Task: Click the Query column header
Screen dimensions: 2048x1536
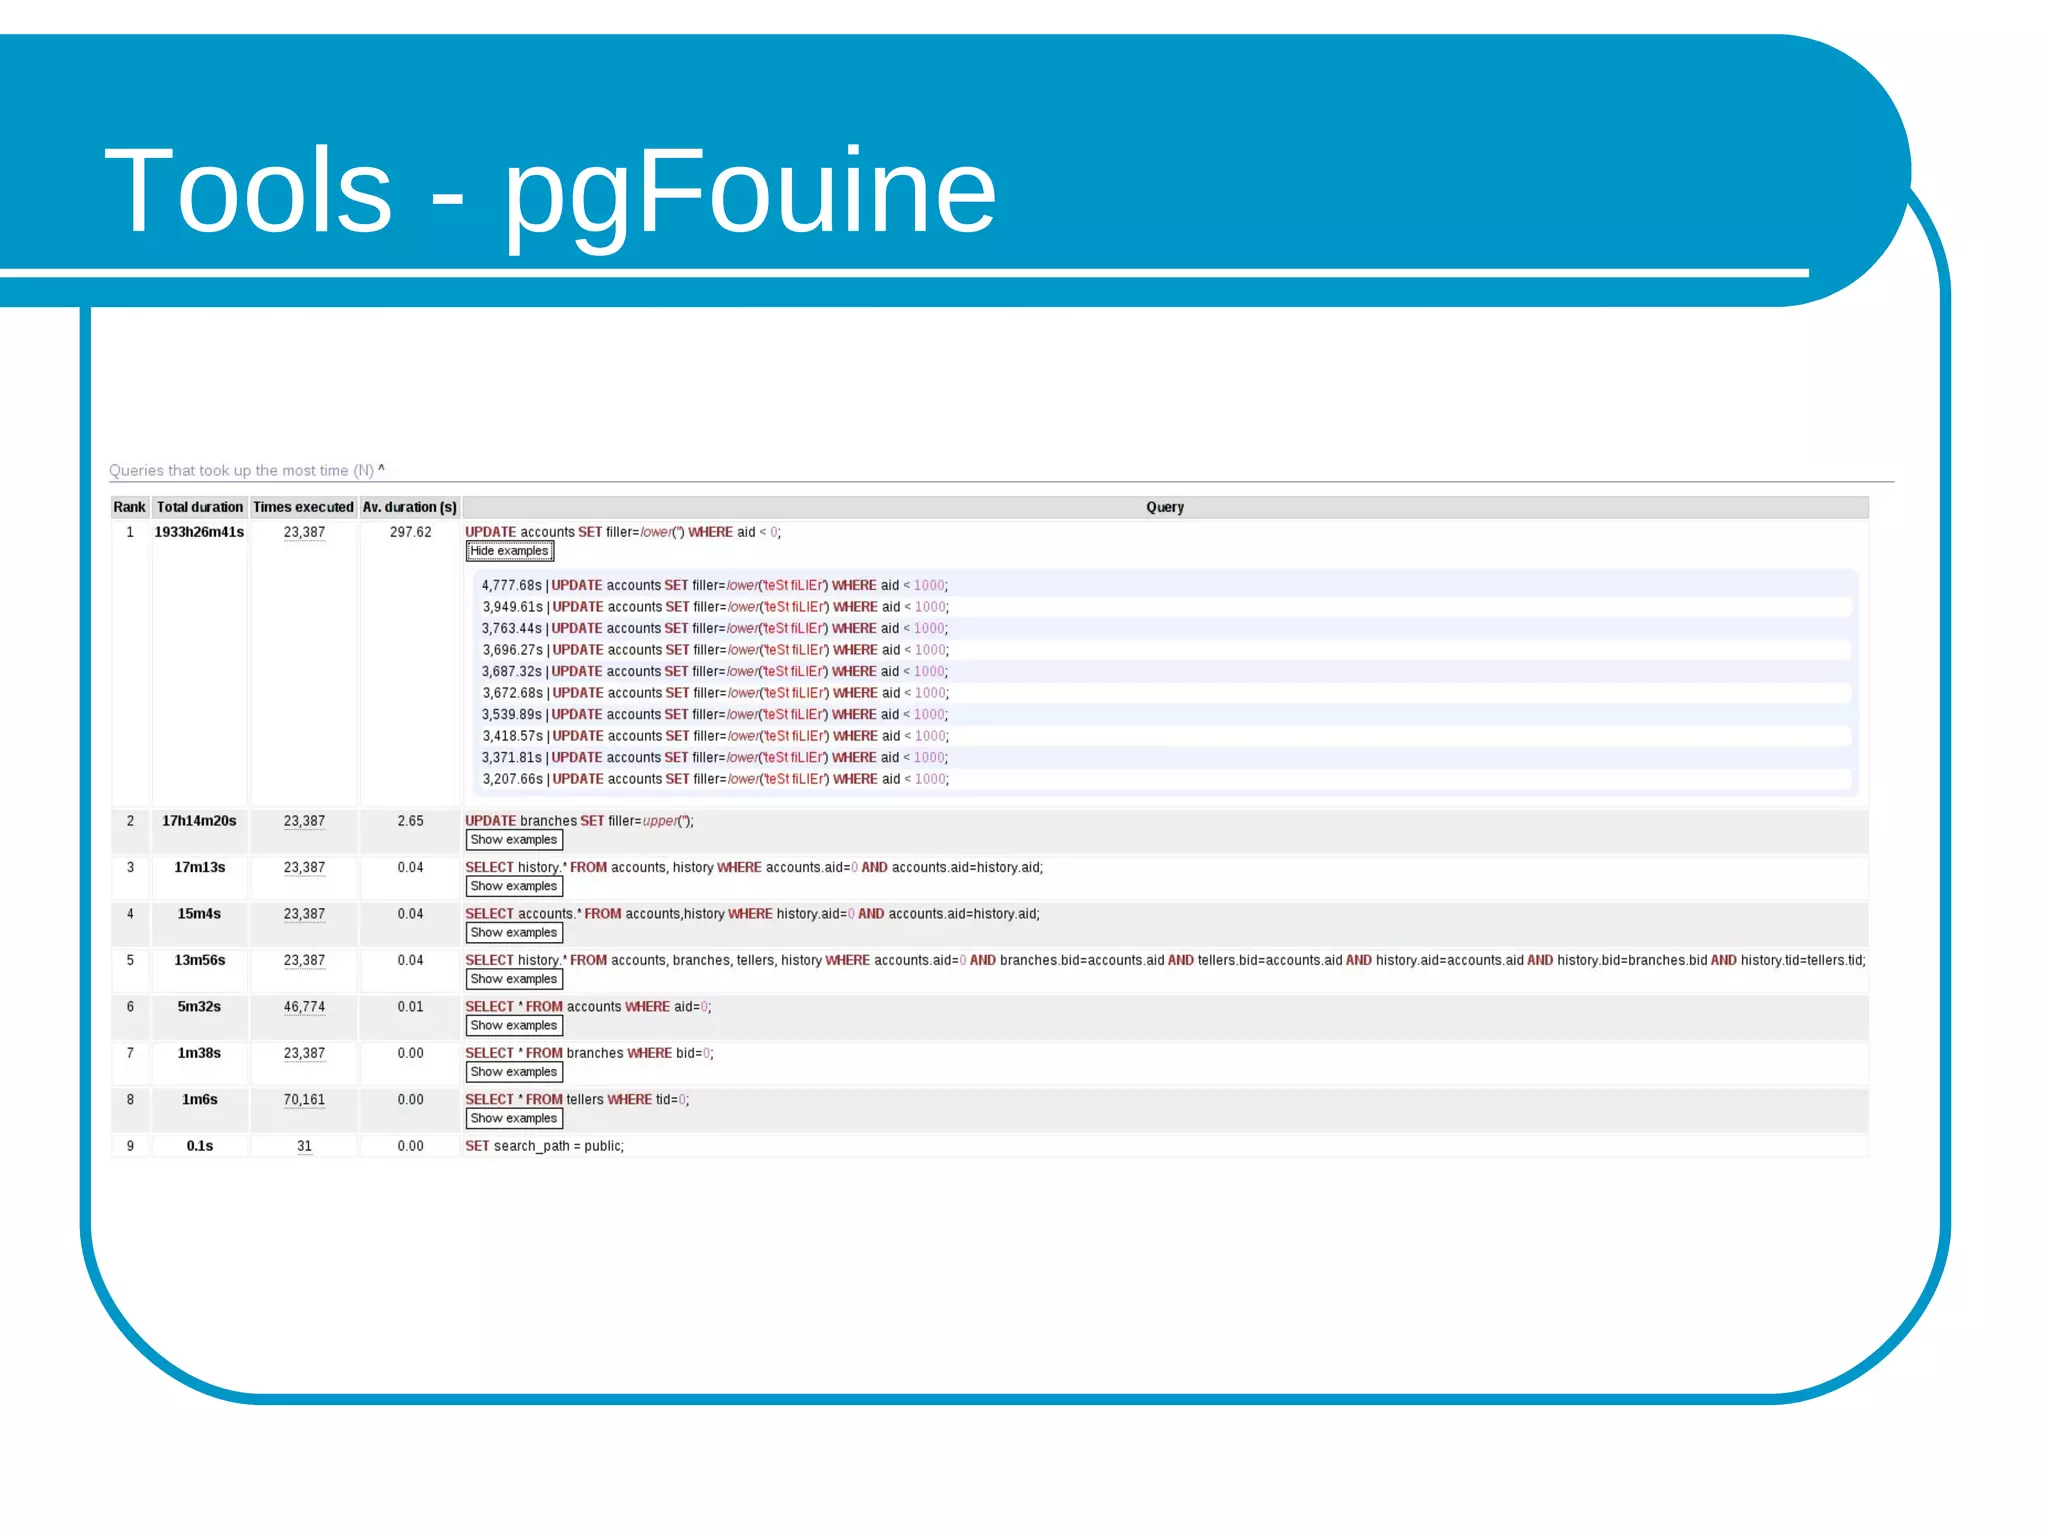Action: (1165, 507)
